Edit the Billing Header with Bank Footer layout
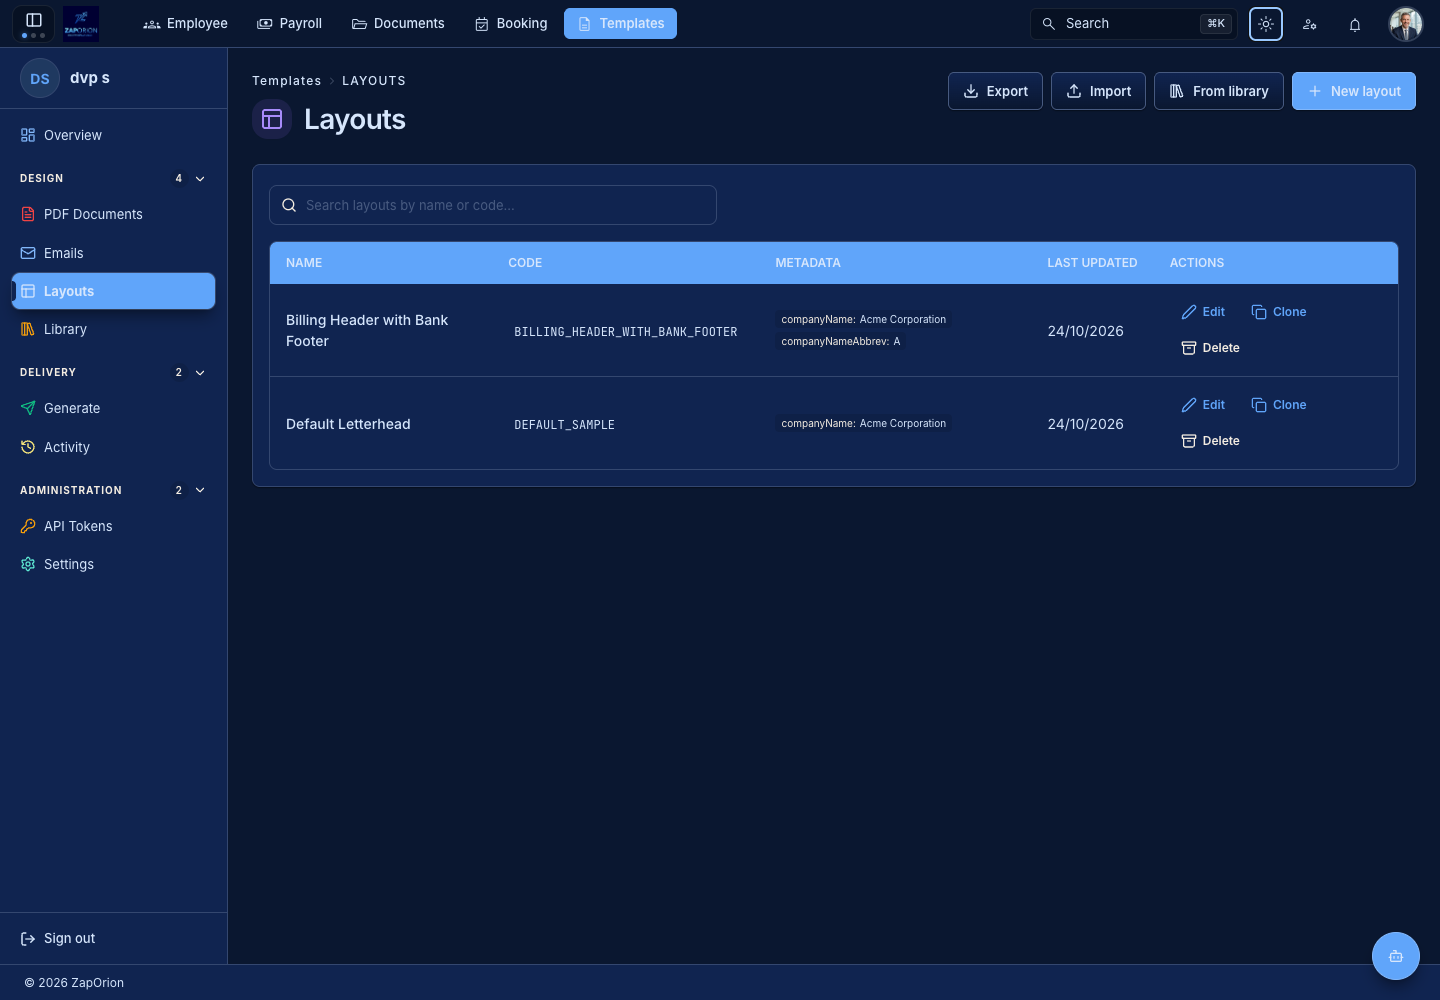 [1203, 312]
